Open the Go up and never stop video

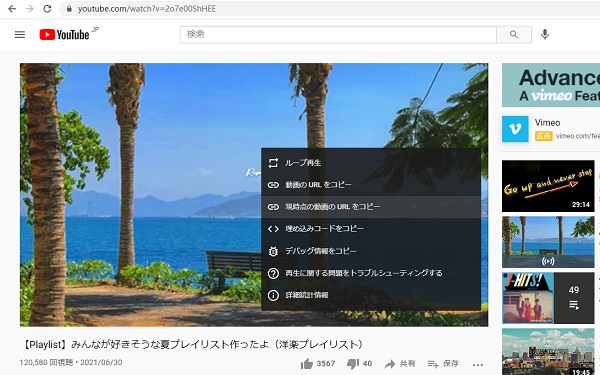point(548,186)
